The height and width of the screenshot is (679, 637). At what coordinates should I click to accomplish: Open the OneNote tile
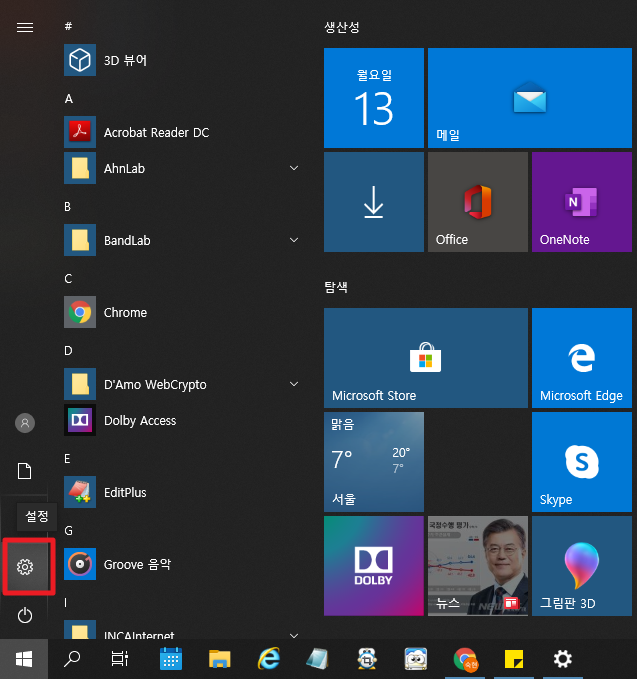pyautogui.click(x=582, y=202)
